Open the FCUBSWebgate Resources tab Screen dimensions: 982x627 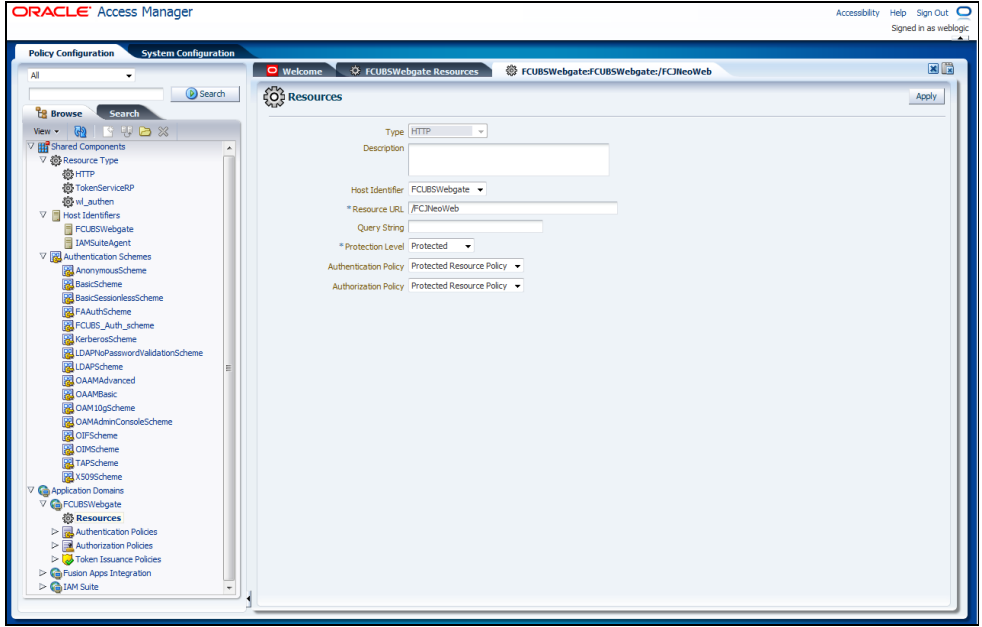[x=415, y=71]
